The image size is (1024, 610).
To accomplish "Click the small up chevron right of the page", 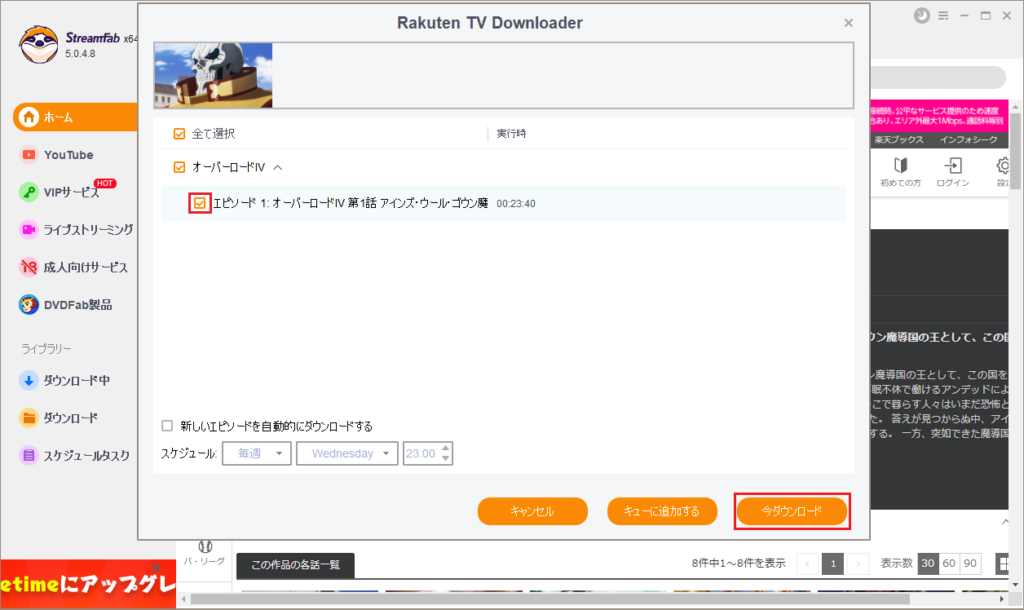I will coord(1005,521).
